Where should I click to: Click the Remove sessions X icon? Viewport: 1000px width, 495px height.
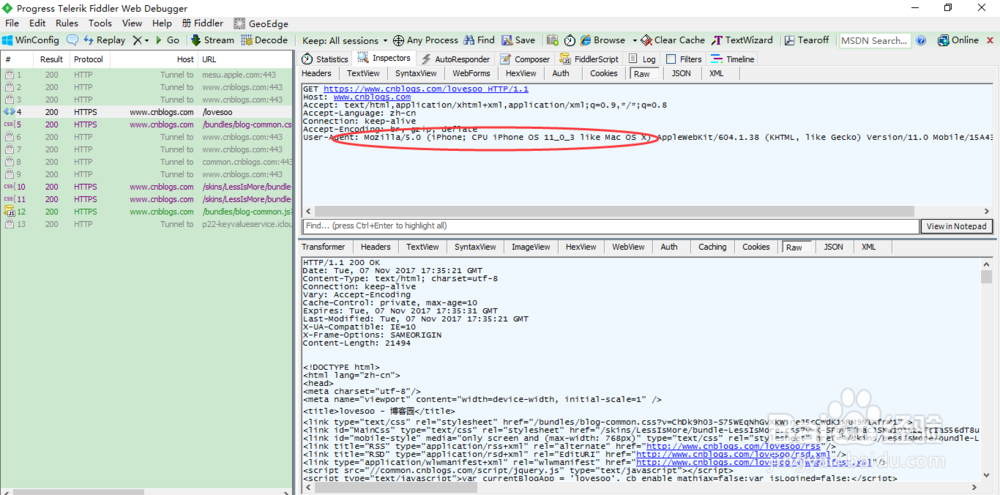coord(137,40)
